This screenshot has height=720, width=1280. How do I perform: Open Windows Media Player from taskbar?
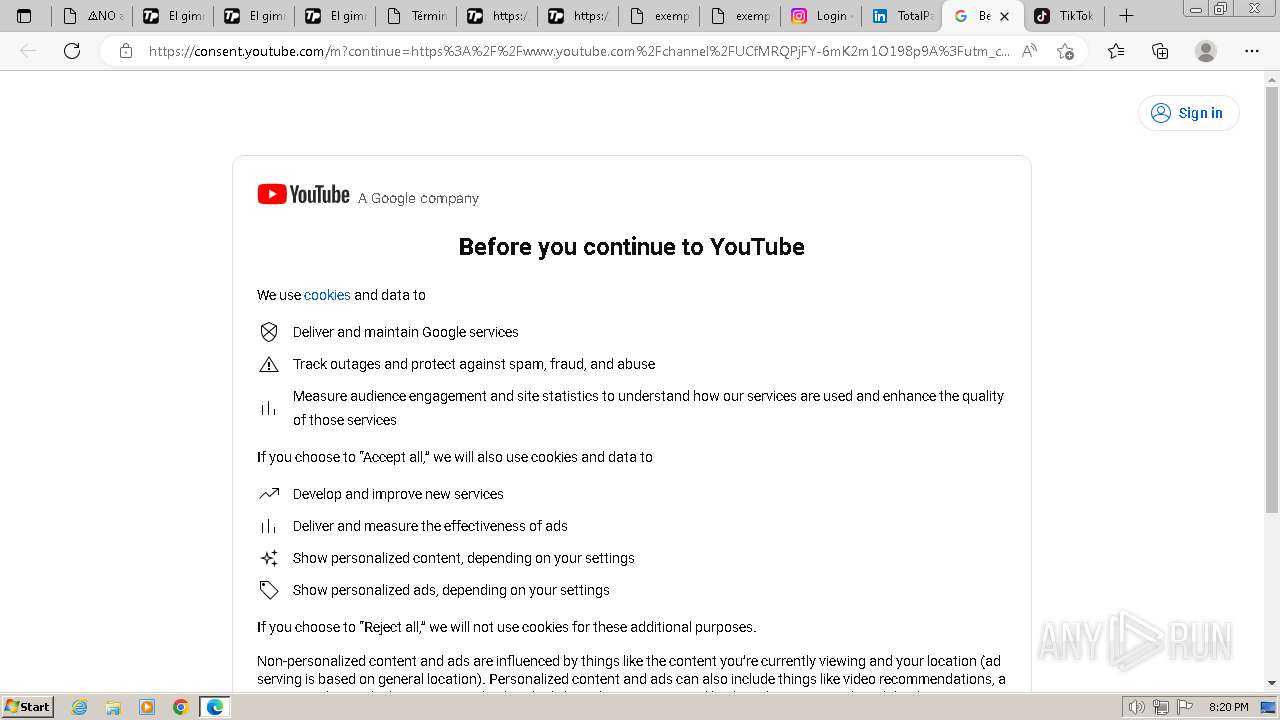(147, 707)
